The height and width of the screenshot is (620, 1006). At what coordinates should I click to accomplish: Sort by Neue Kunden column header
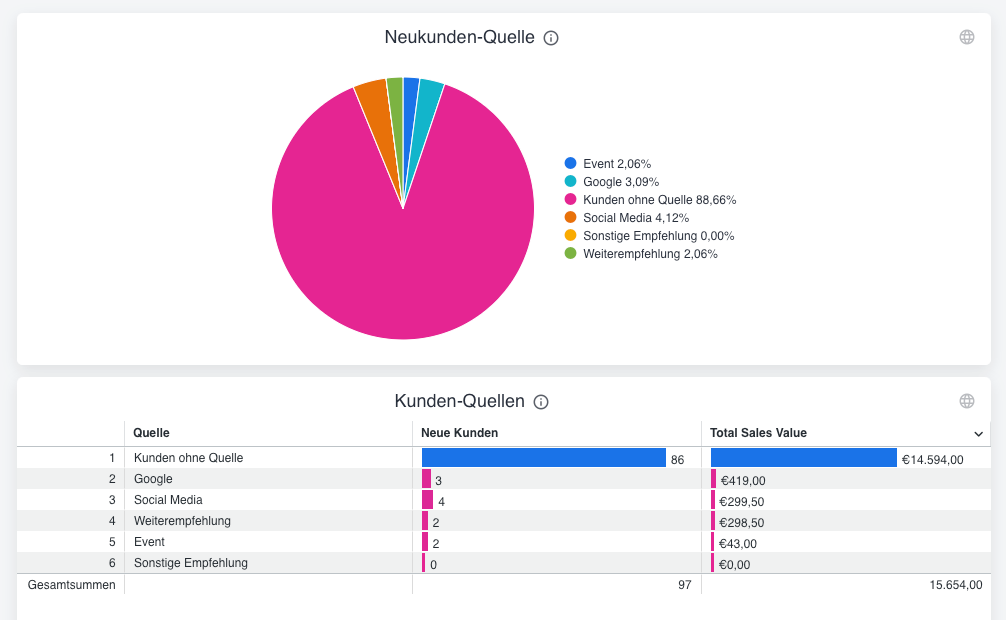(459, 433)
